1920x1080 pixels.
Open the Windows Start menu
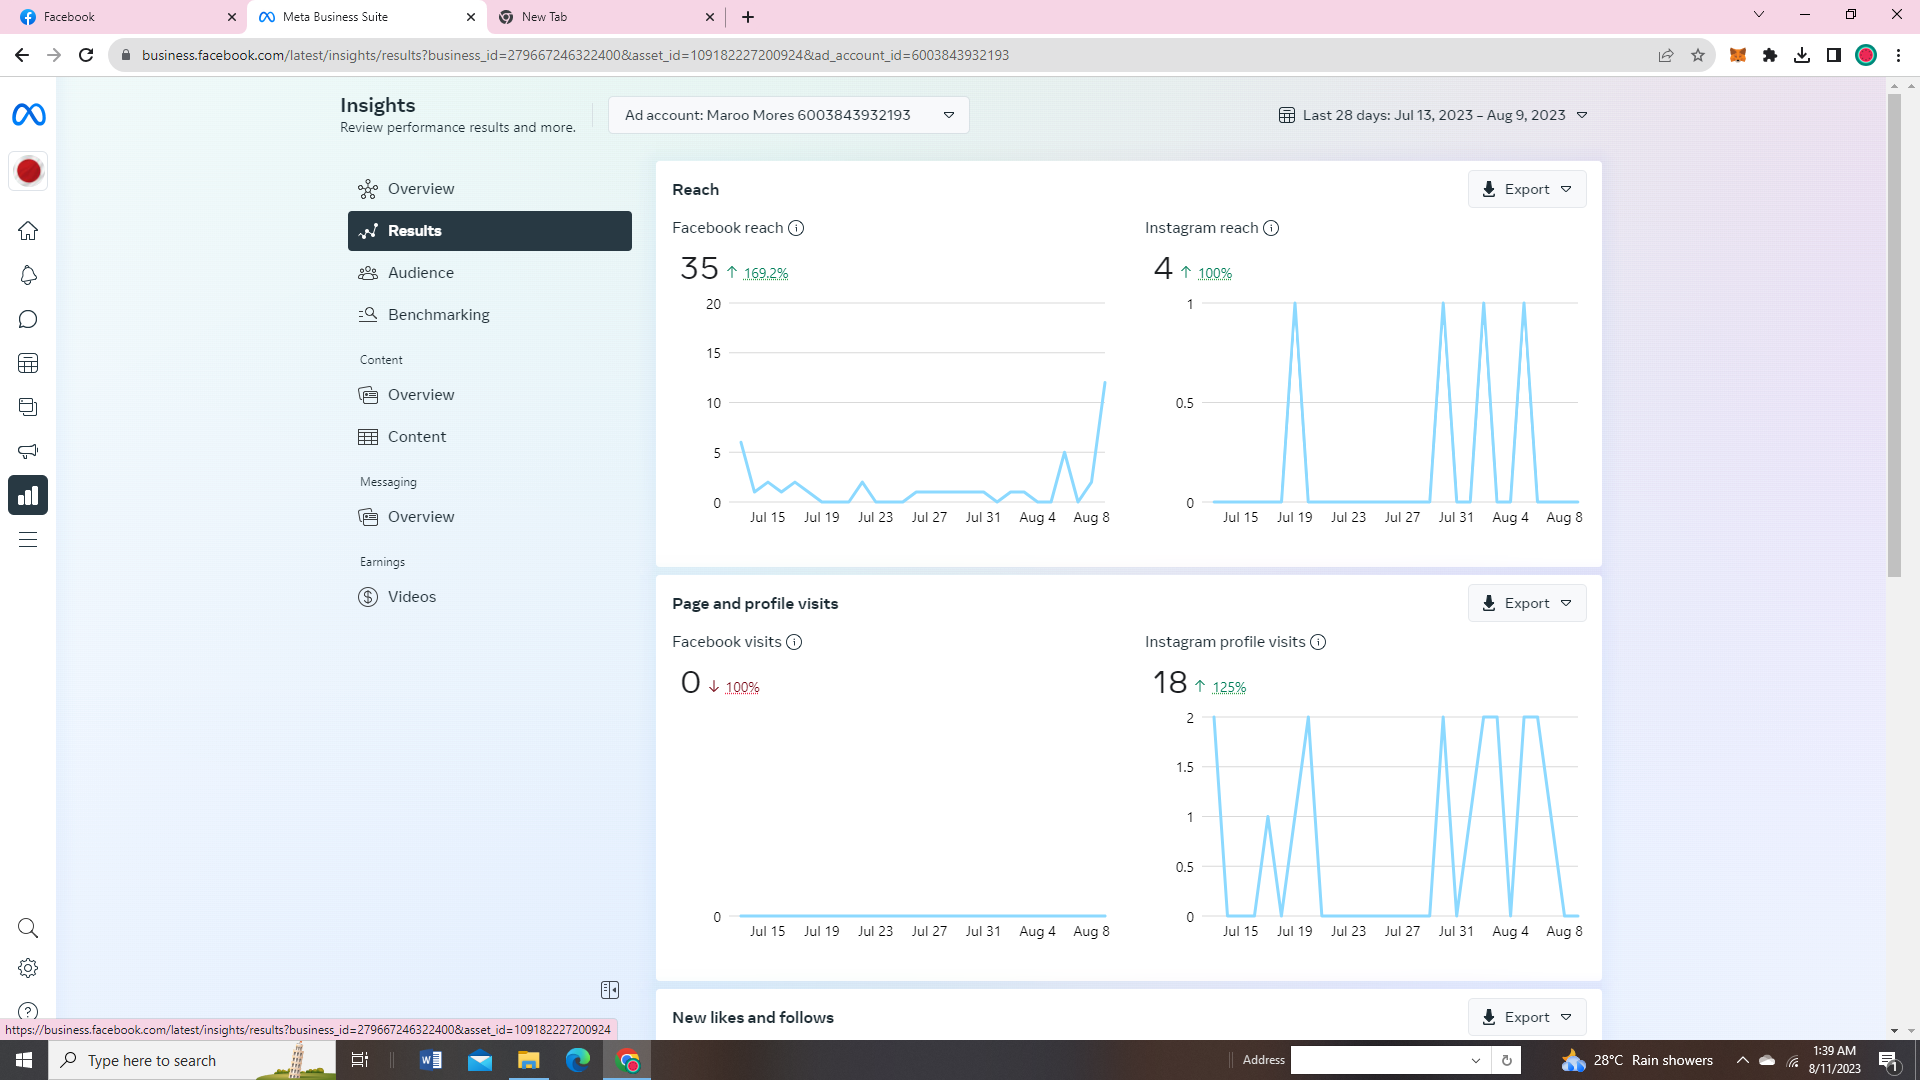point(24,1060)
